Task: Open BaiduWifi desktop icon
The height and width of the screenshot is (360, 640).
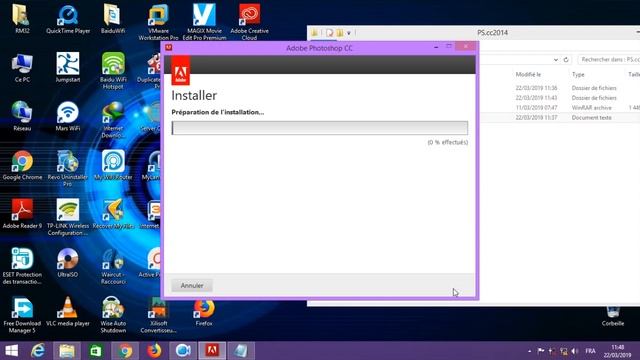Action: (113, 19)
